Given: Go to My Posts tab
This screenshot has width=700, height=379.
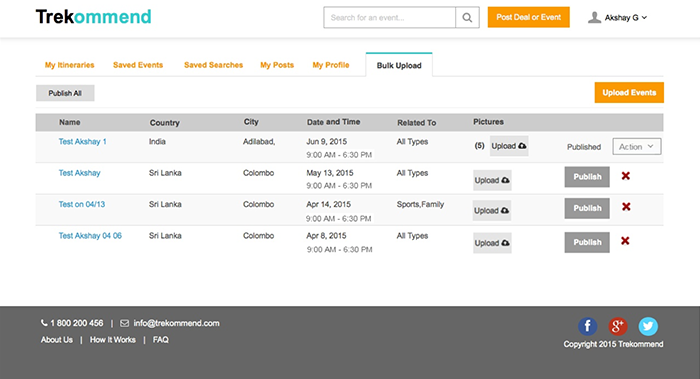Looking at the screenshot, I should (277, 65).
